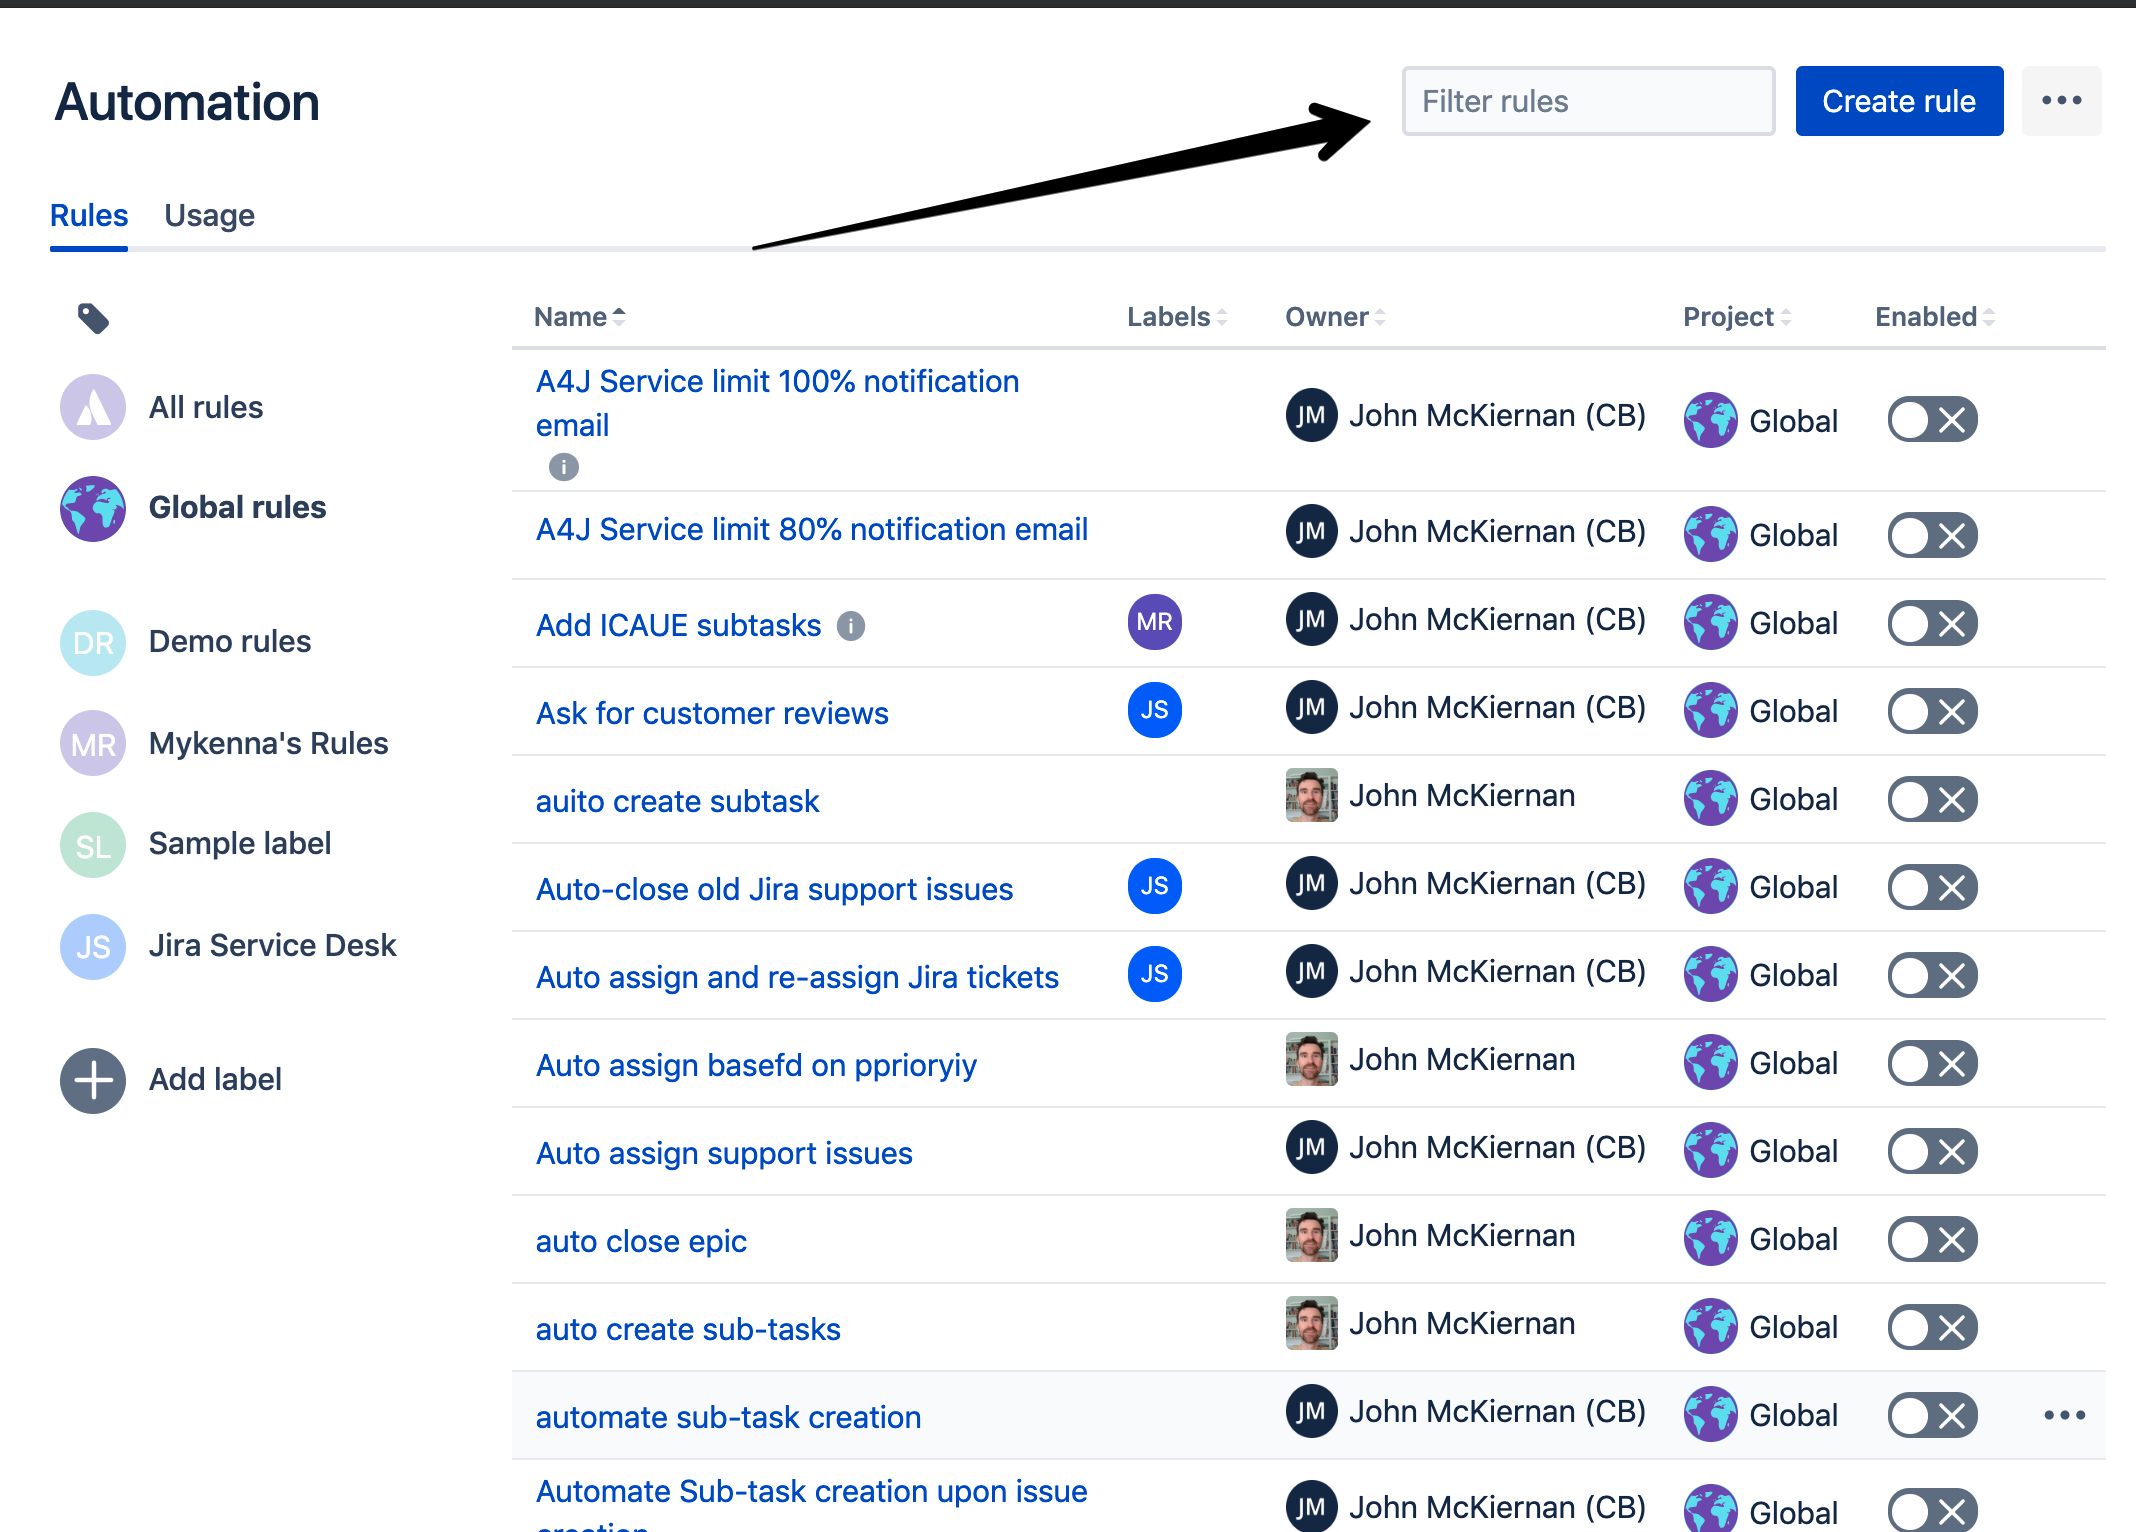Screen dimensions: 2136x1532
Task: Enable the A4J Service limit 80% rule
Action: tap(1932, 536)
